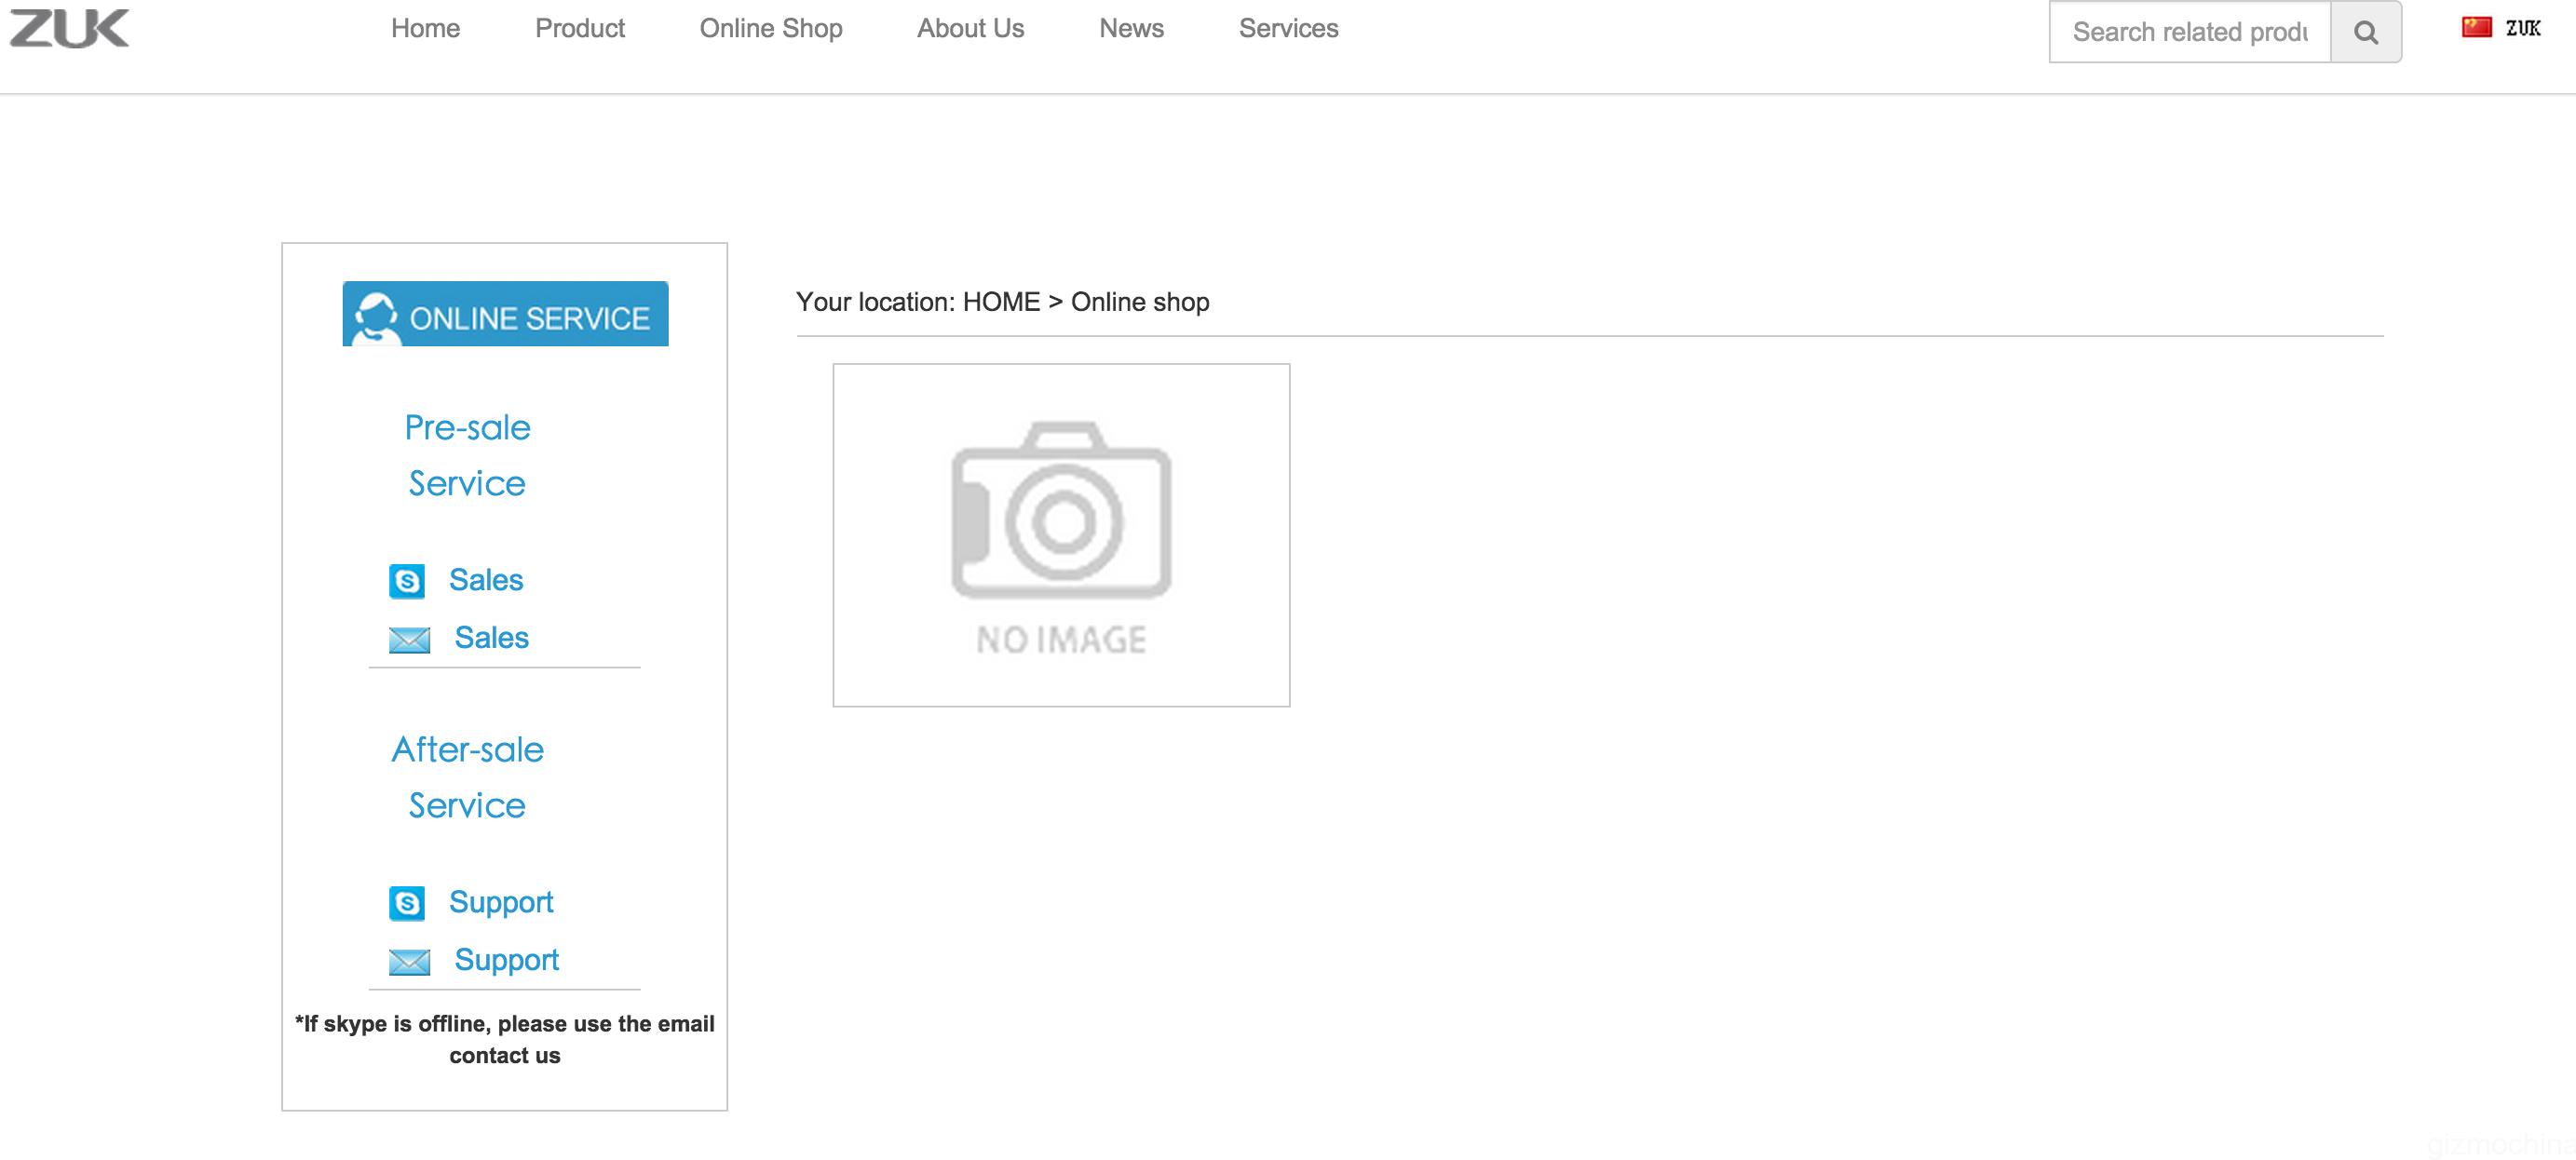Screen dimensions: 2576x1160
Task: Click the Skype icon next to Support
Action: point(408,902)
